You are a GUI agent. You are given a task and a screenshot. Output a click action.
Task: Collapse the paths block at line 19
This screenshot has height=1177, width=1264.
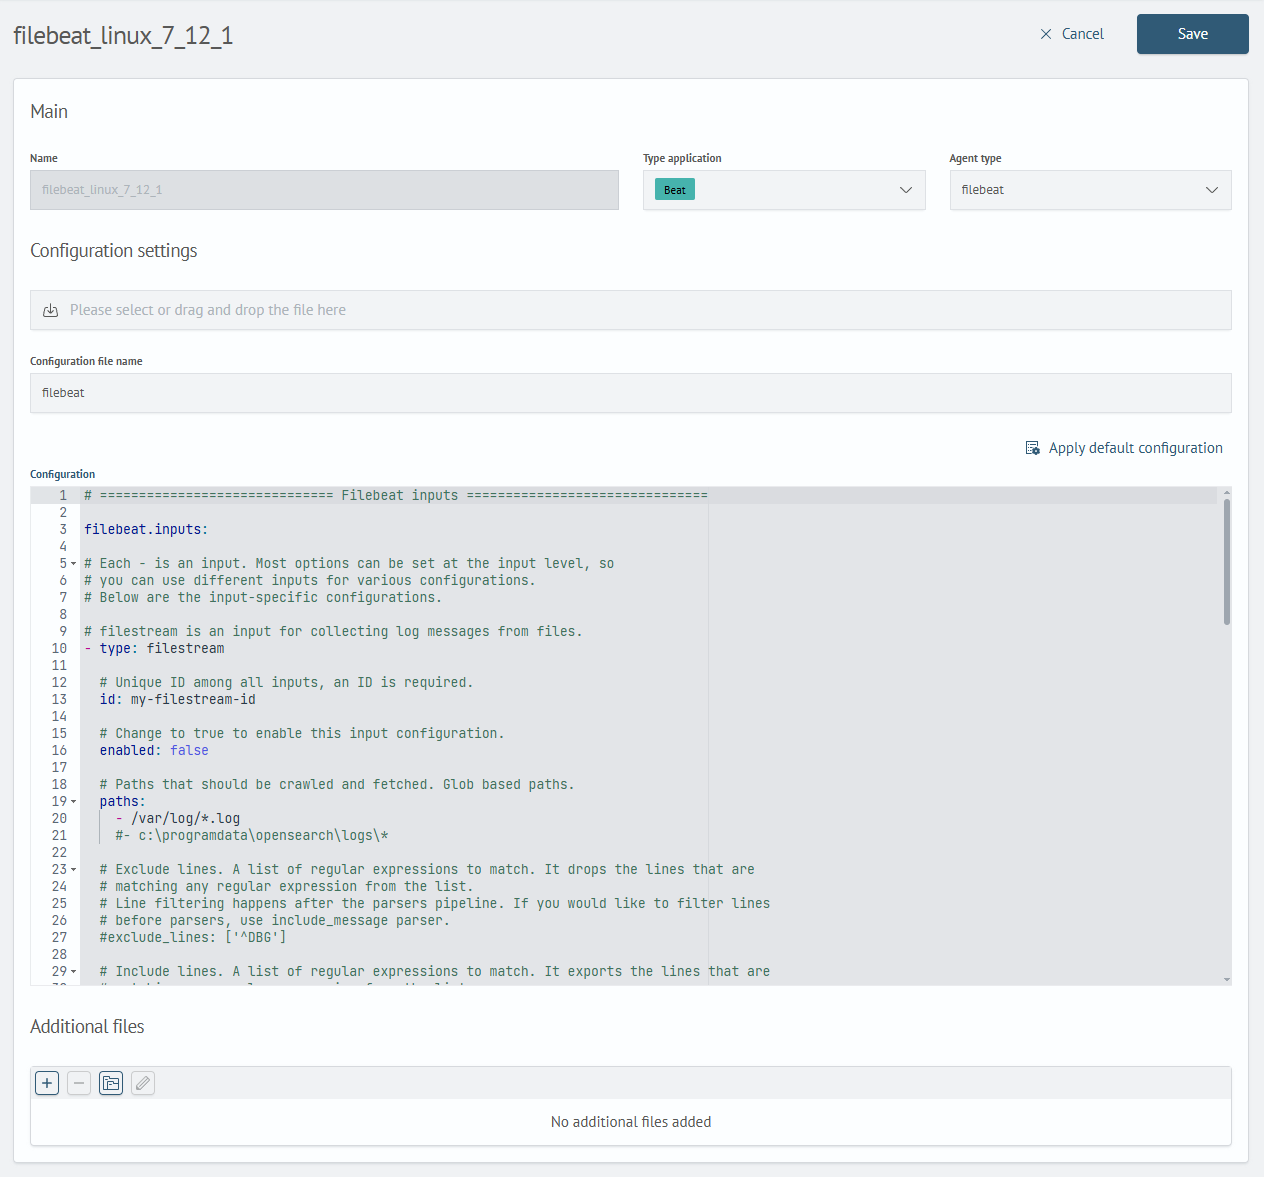click(x=73, y=802)
